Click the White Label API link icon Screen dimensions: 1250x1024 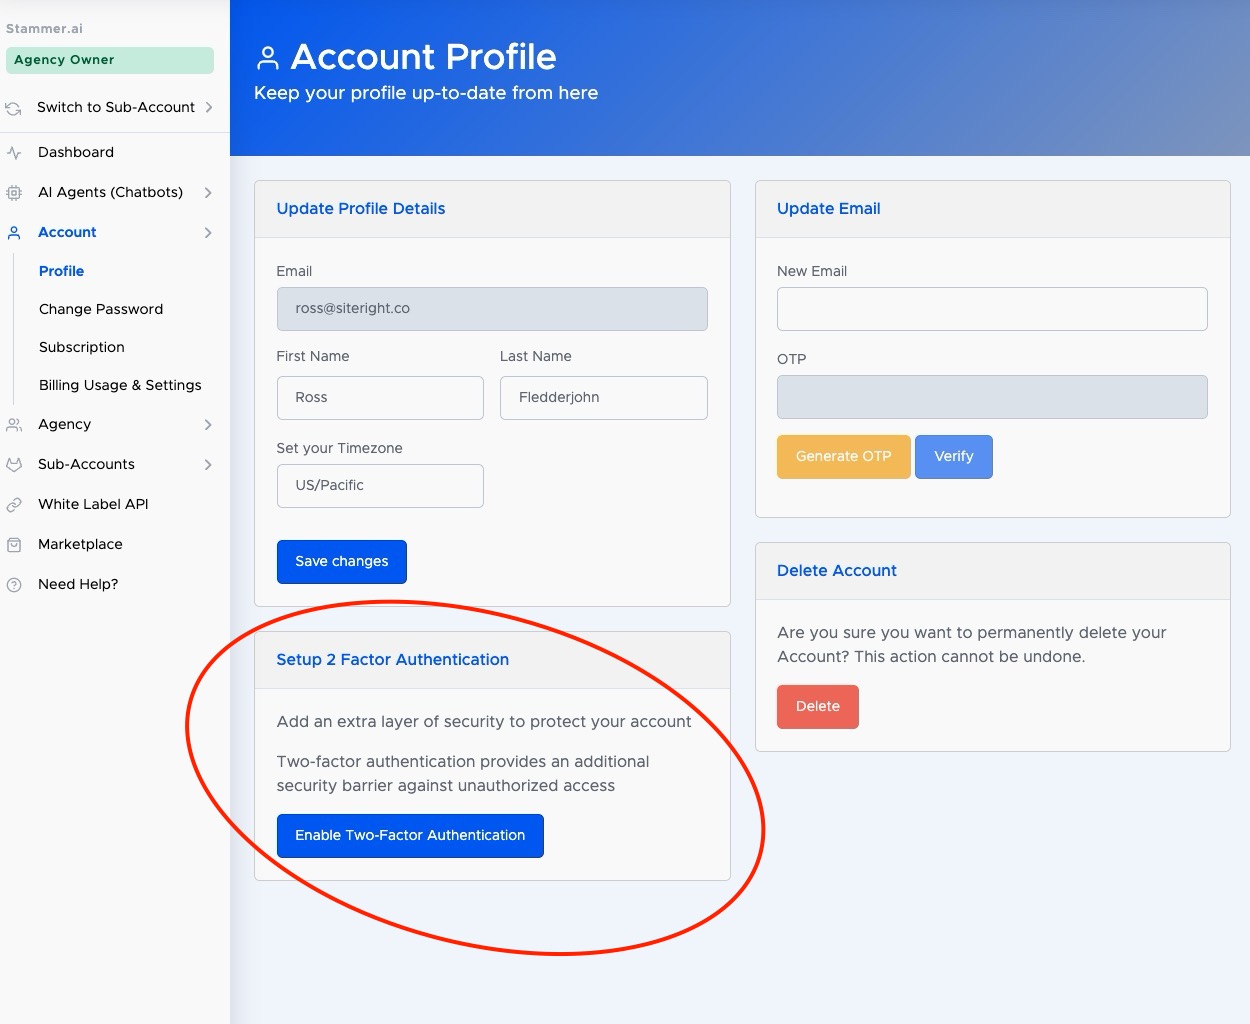[14, 505]
